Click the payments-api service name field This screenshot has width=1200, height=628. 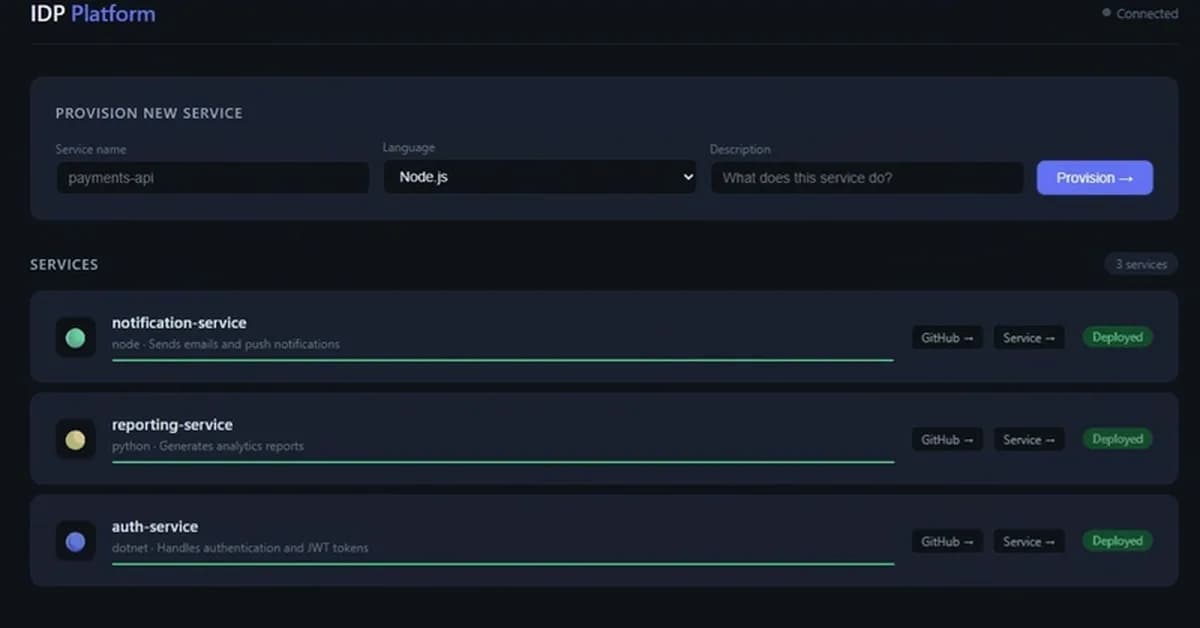tap(212, 177)
